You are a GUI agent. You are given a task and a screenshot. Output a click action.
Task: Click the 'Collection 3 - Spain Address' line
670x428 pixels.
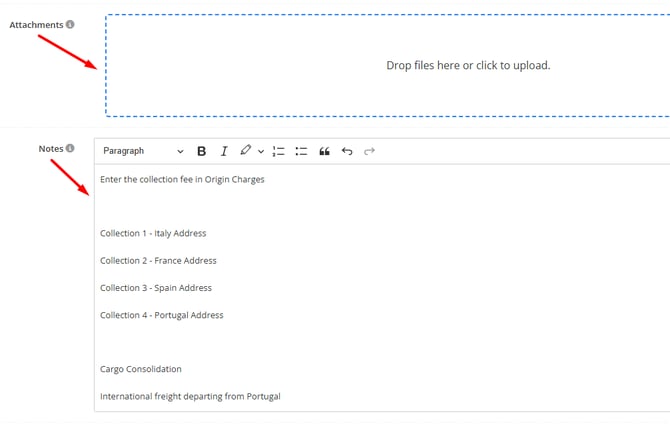pyautogui.click(x=156, y=288)
